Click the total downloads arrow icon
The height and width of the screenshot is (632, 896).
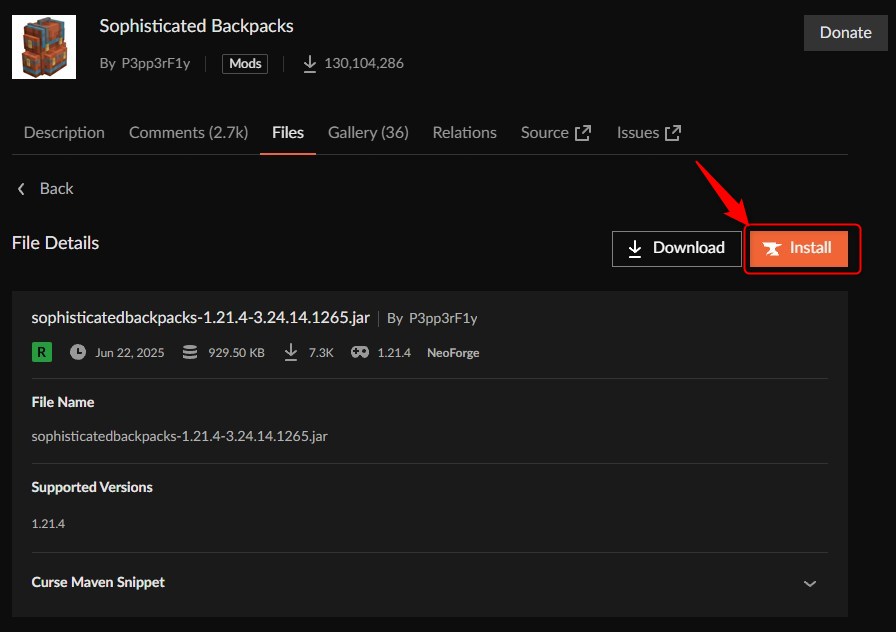click(x=309, y=63)
